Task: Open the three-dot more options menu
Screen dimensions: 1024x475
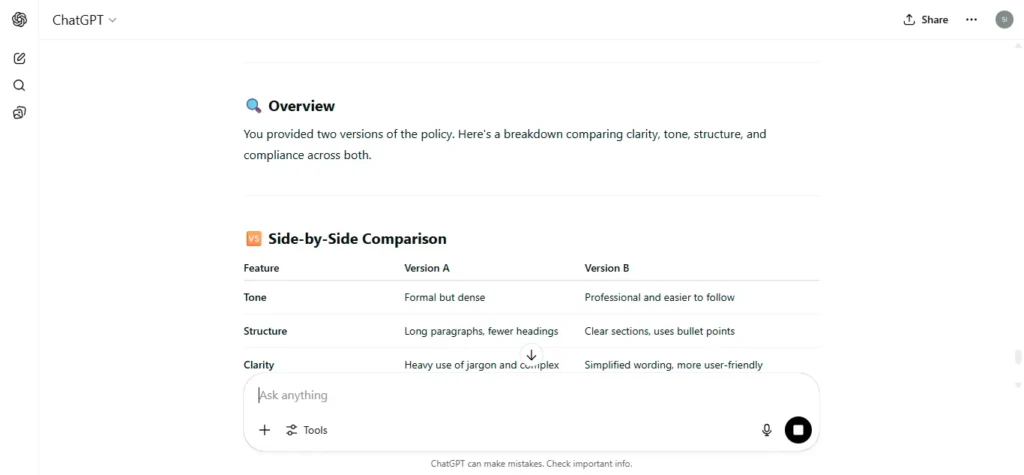Action: pyautogui.click(x=971, y=20)
